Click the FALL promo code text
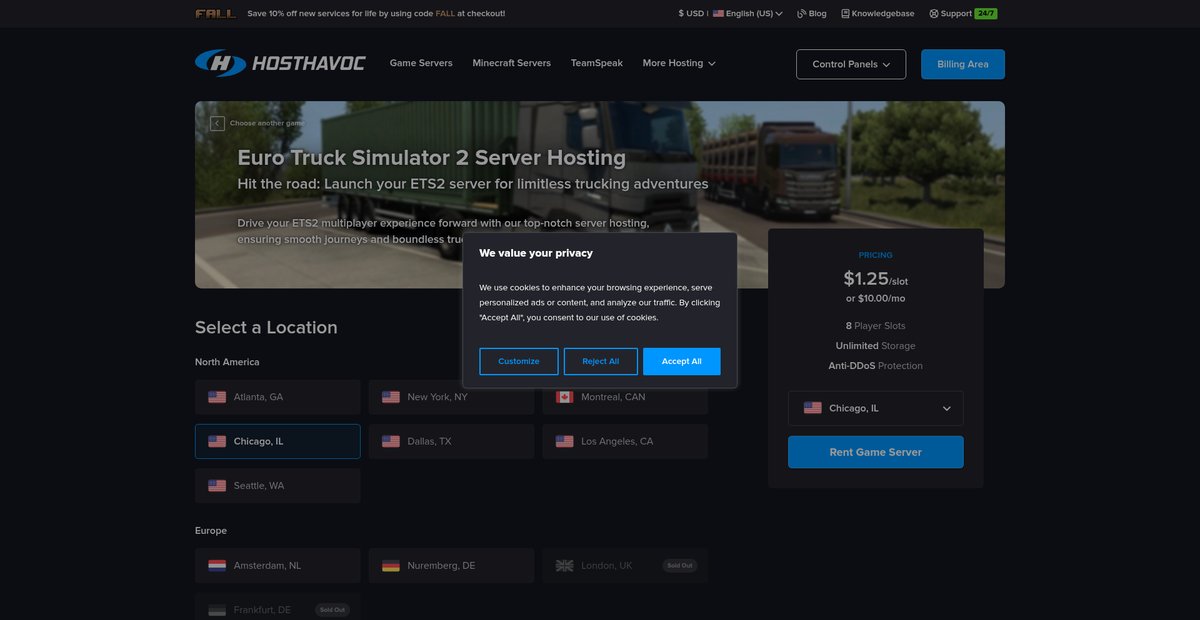 (x=446, y=14)
